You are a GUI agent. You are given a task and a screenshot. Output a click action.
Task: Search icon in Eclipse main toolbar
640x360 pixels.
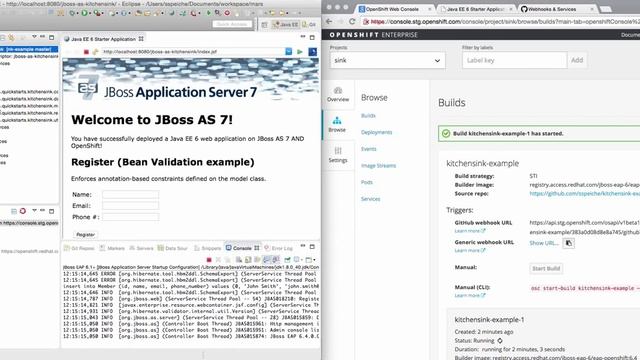tap(218, 13)
